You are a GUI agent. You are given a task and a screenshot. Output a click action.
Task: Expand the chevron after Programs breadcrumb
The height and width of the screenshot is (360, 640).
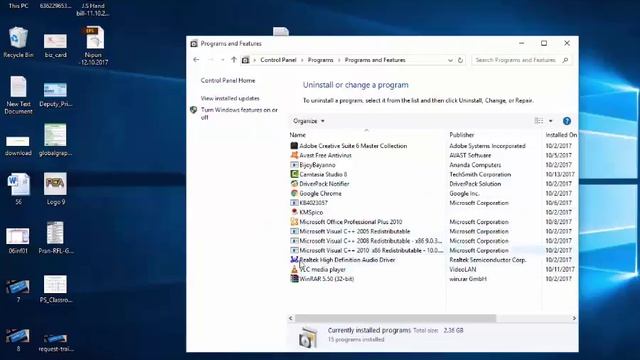339,60
